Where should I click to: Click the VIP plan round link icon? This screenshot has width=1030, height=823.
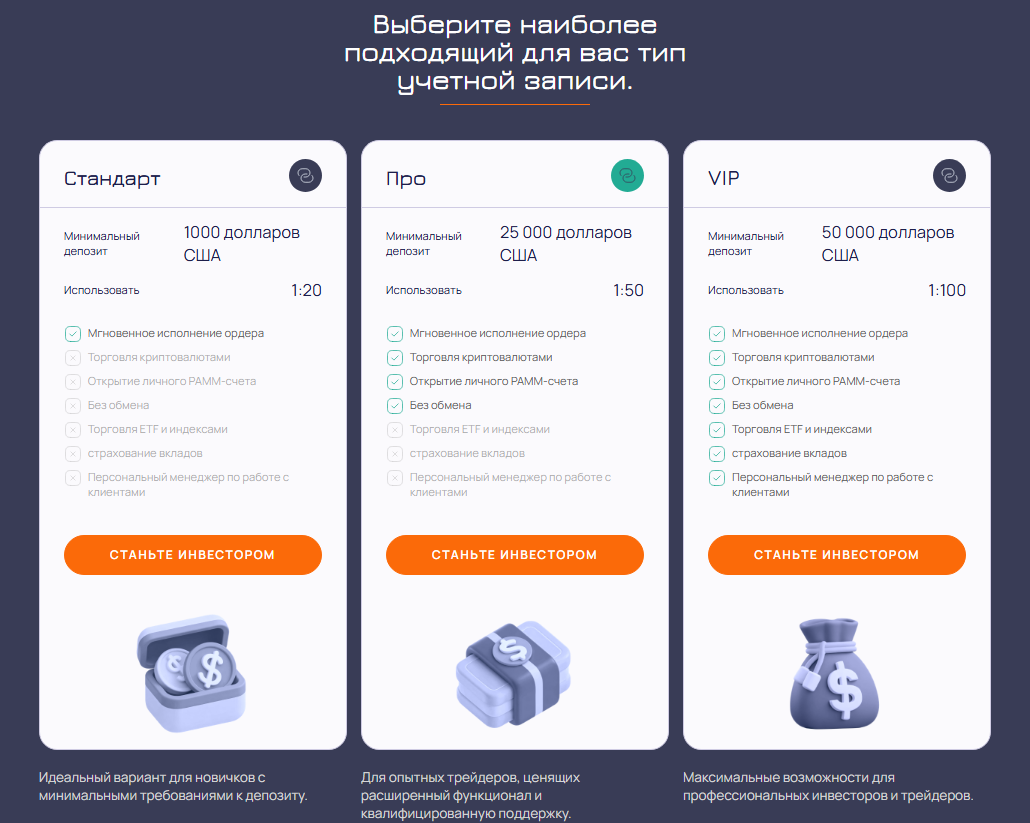tap(949, 176)
